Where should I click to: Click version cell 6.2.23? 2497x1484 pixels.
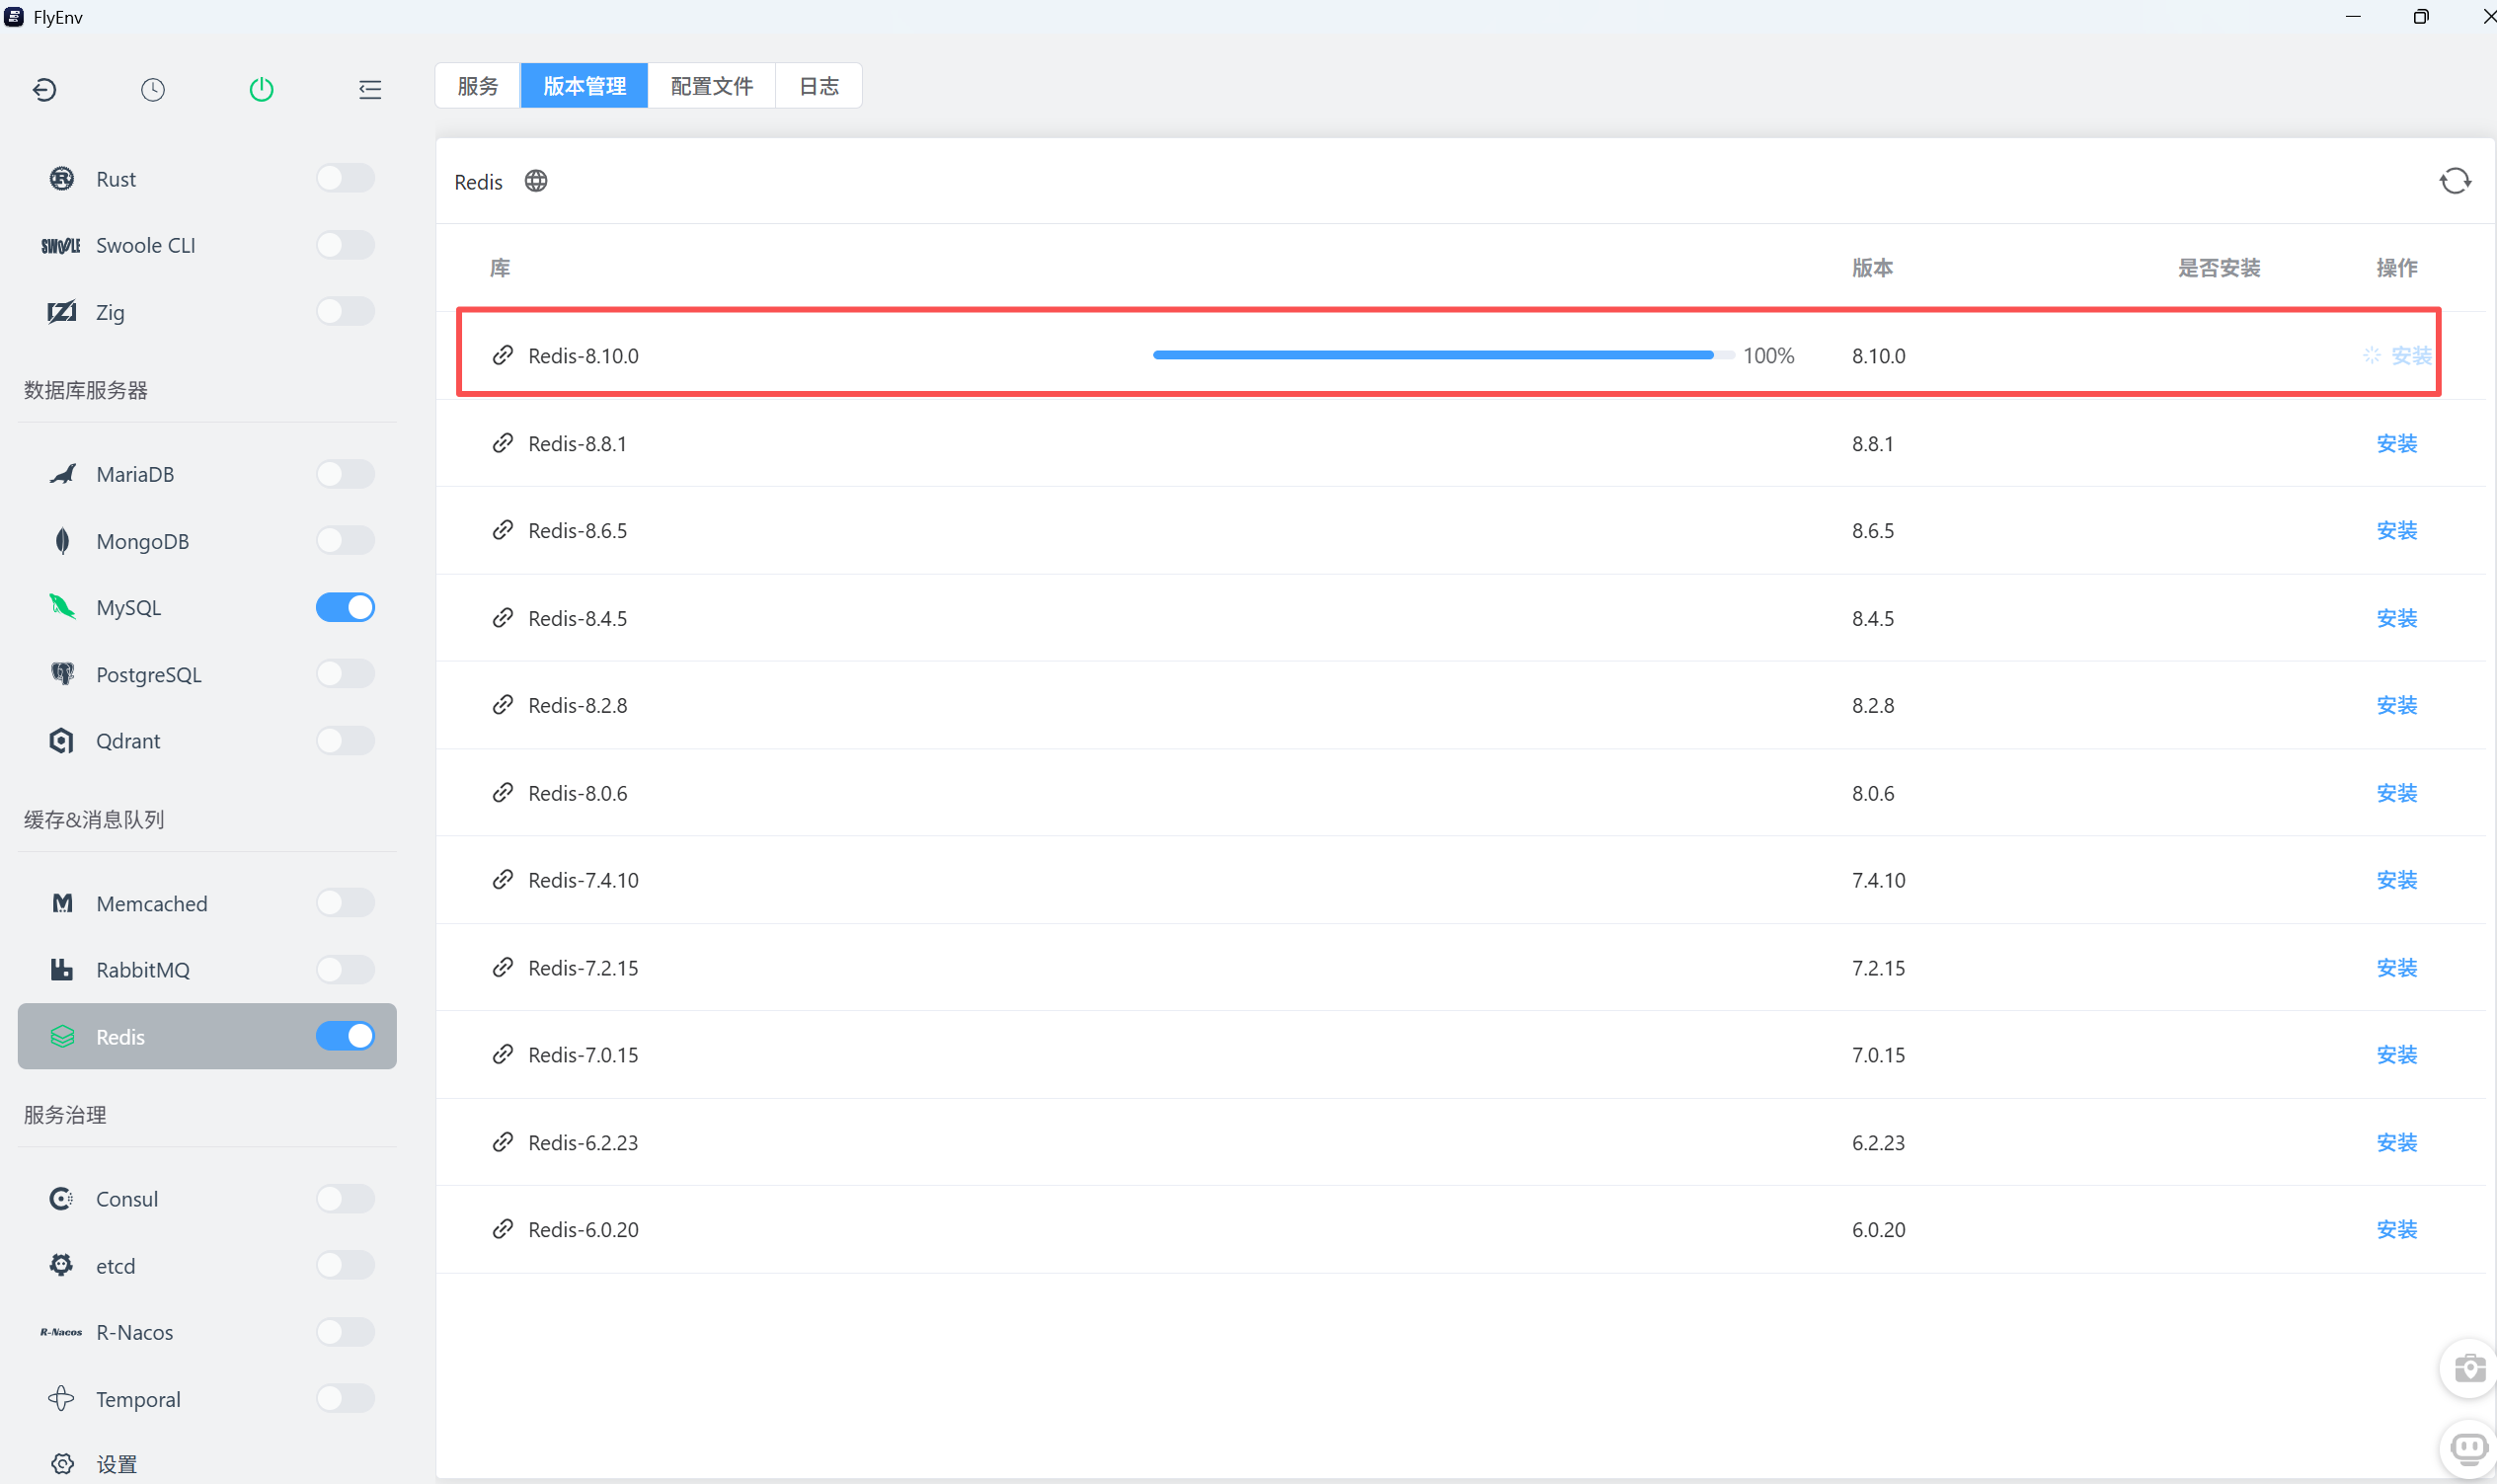(1878, 1142)
